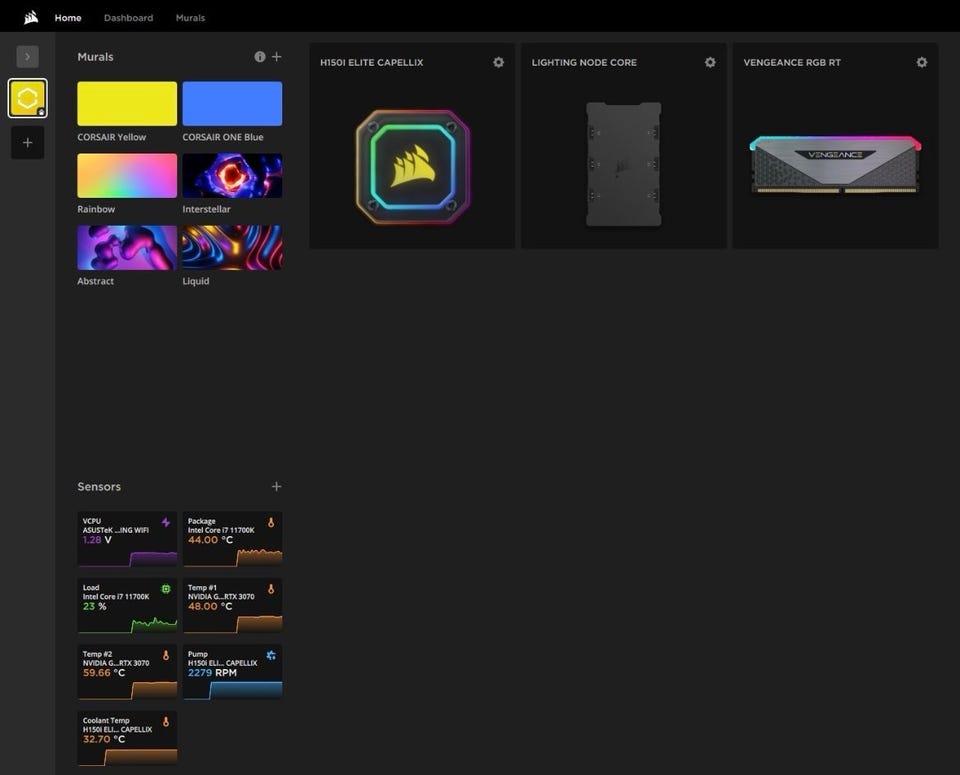Switch to the Murals tab
This screenshot has height=775, width=960.
click(190, 18)
